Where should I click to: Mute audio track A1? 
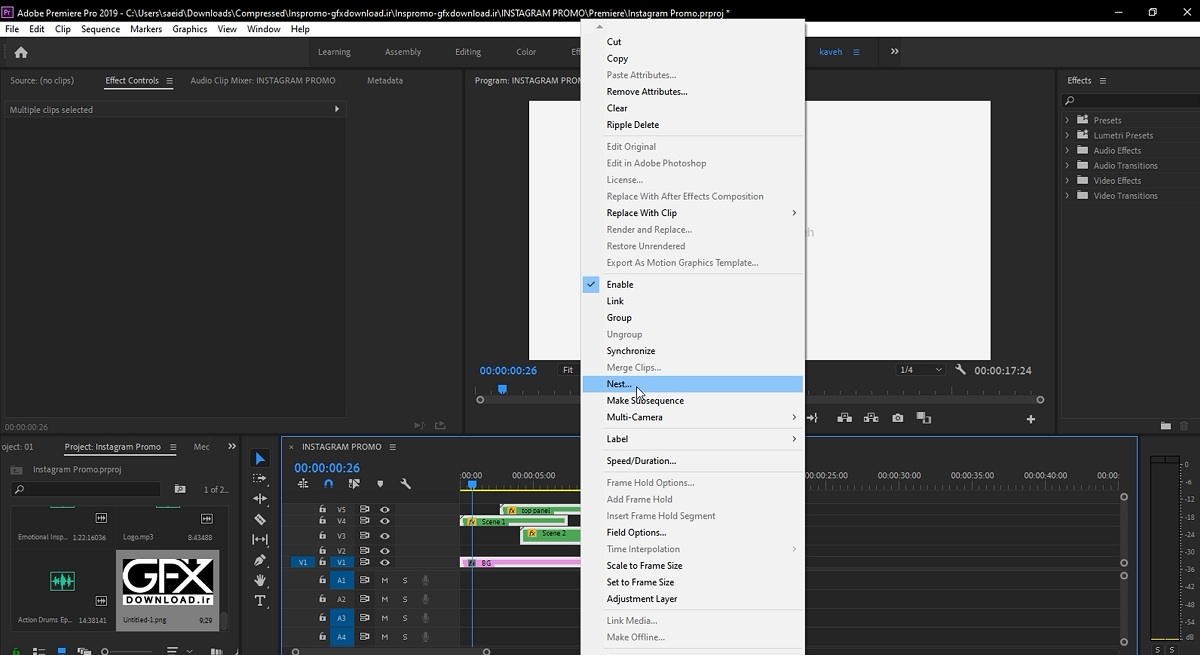(x=384, y=581)
